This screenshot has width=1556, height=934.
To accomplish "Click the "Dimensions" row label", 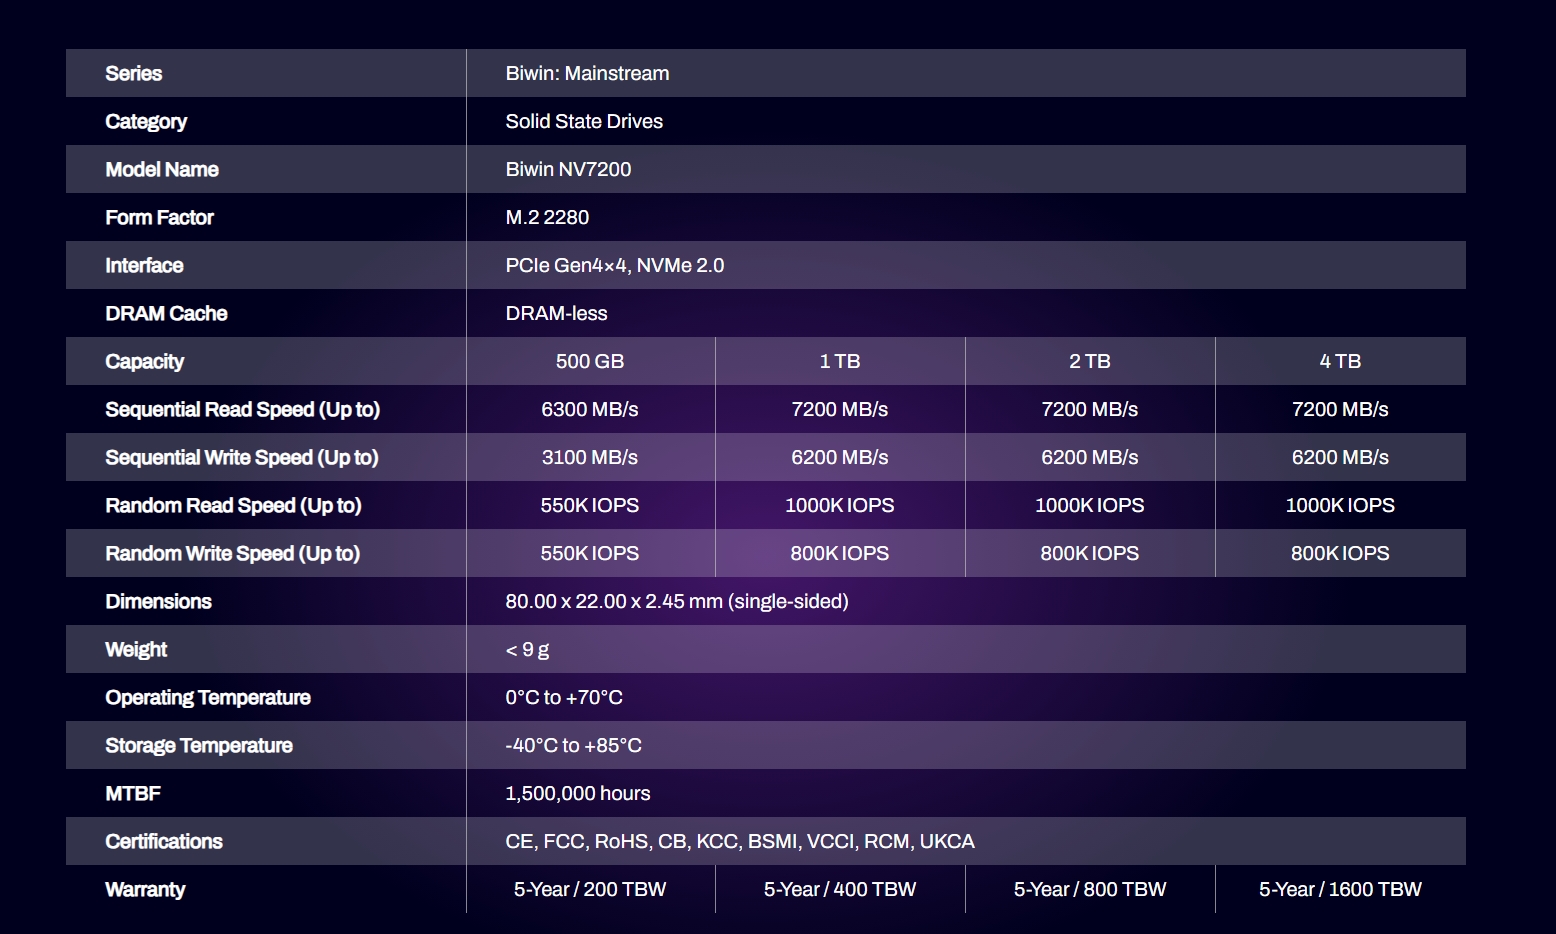I will (158, 601).
